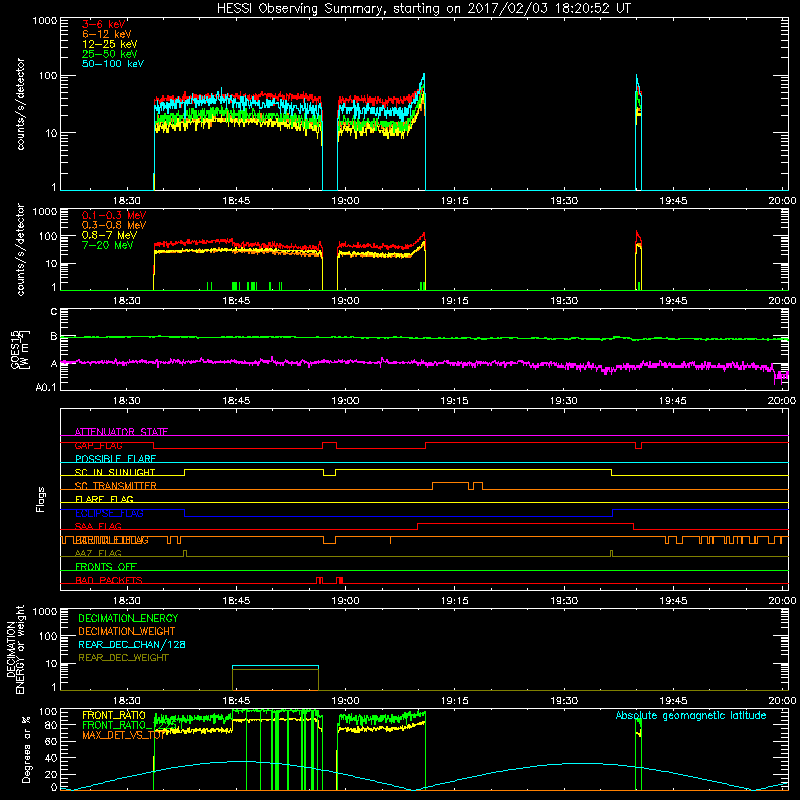Screen dimensions: 800x800
Task: Select the yellow FRONT_RATIO legend label
Action: 114,715
